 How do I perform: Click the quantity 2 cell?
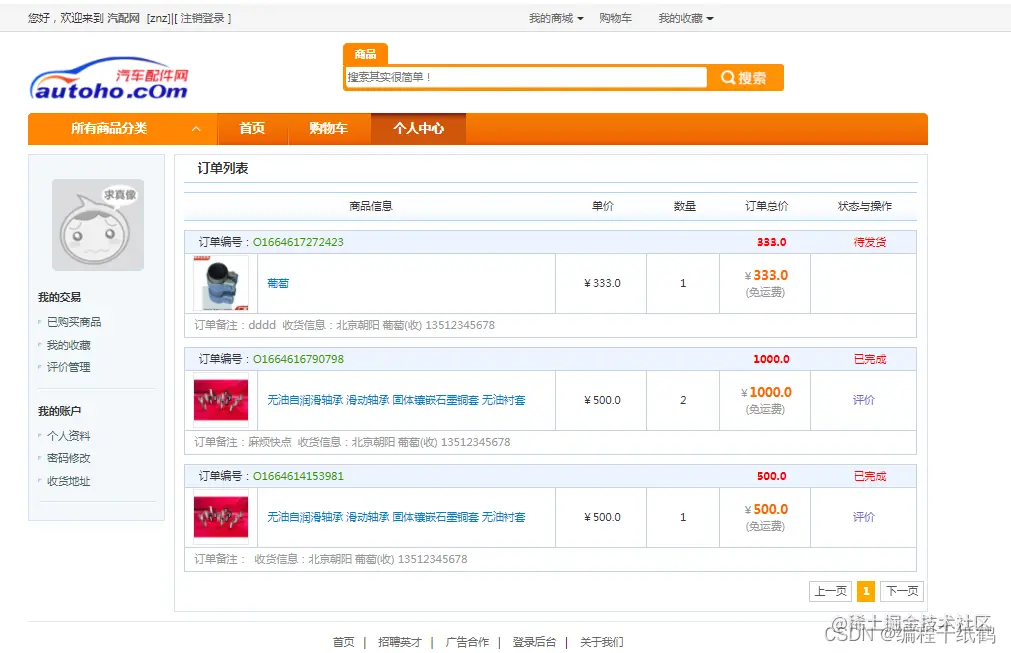pyautogui.click(x=683, y=400)
